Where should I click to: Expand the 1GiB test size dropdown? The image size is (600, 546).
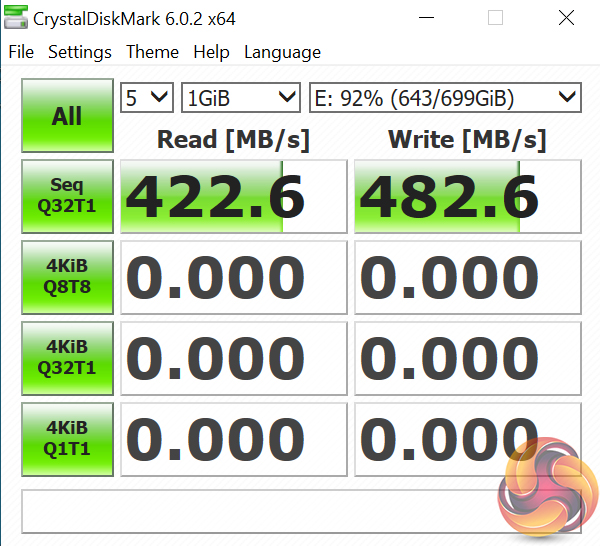[241, 98]
